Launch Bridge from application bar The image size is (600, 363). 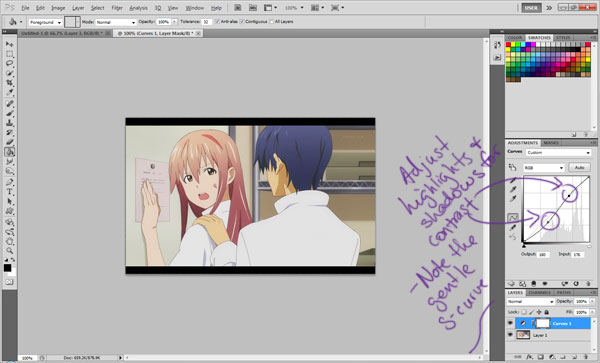point(237,8)
